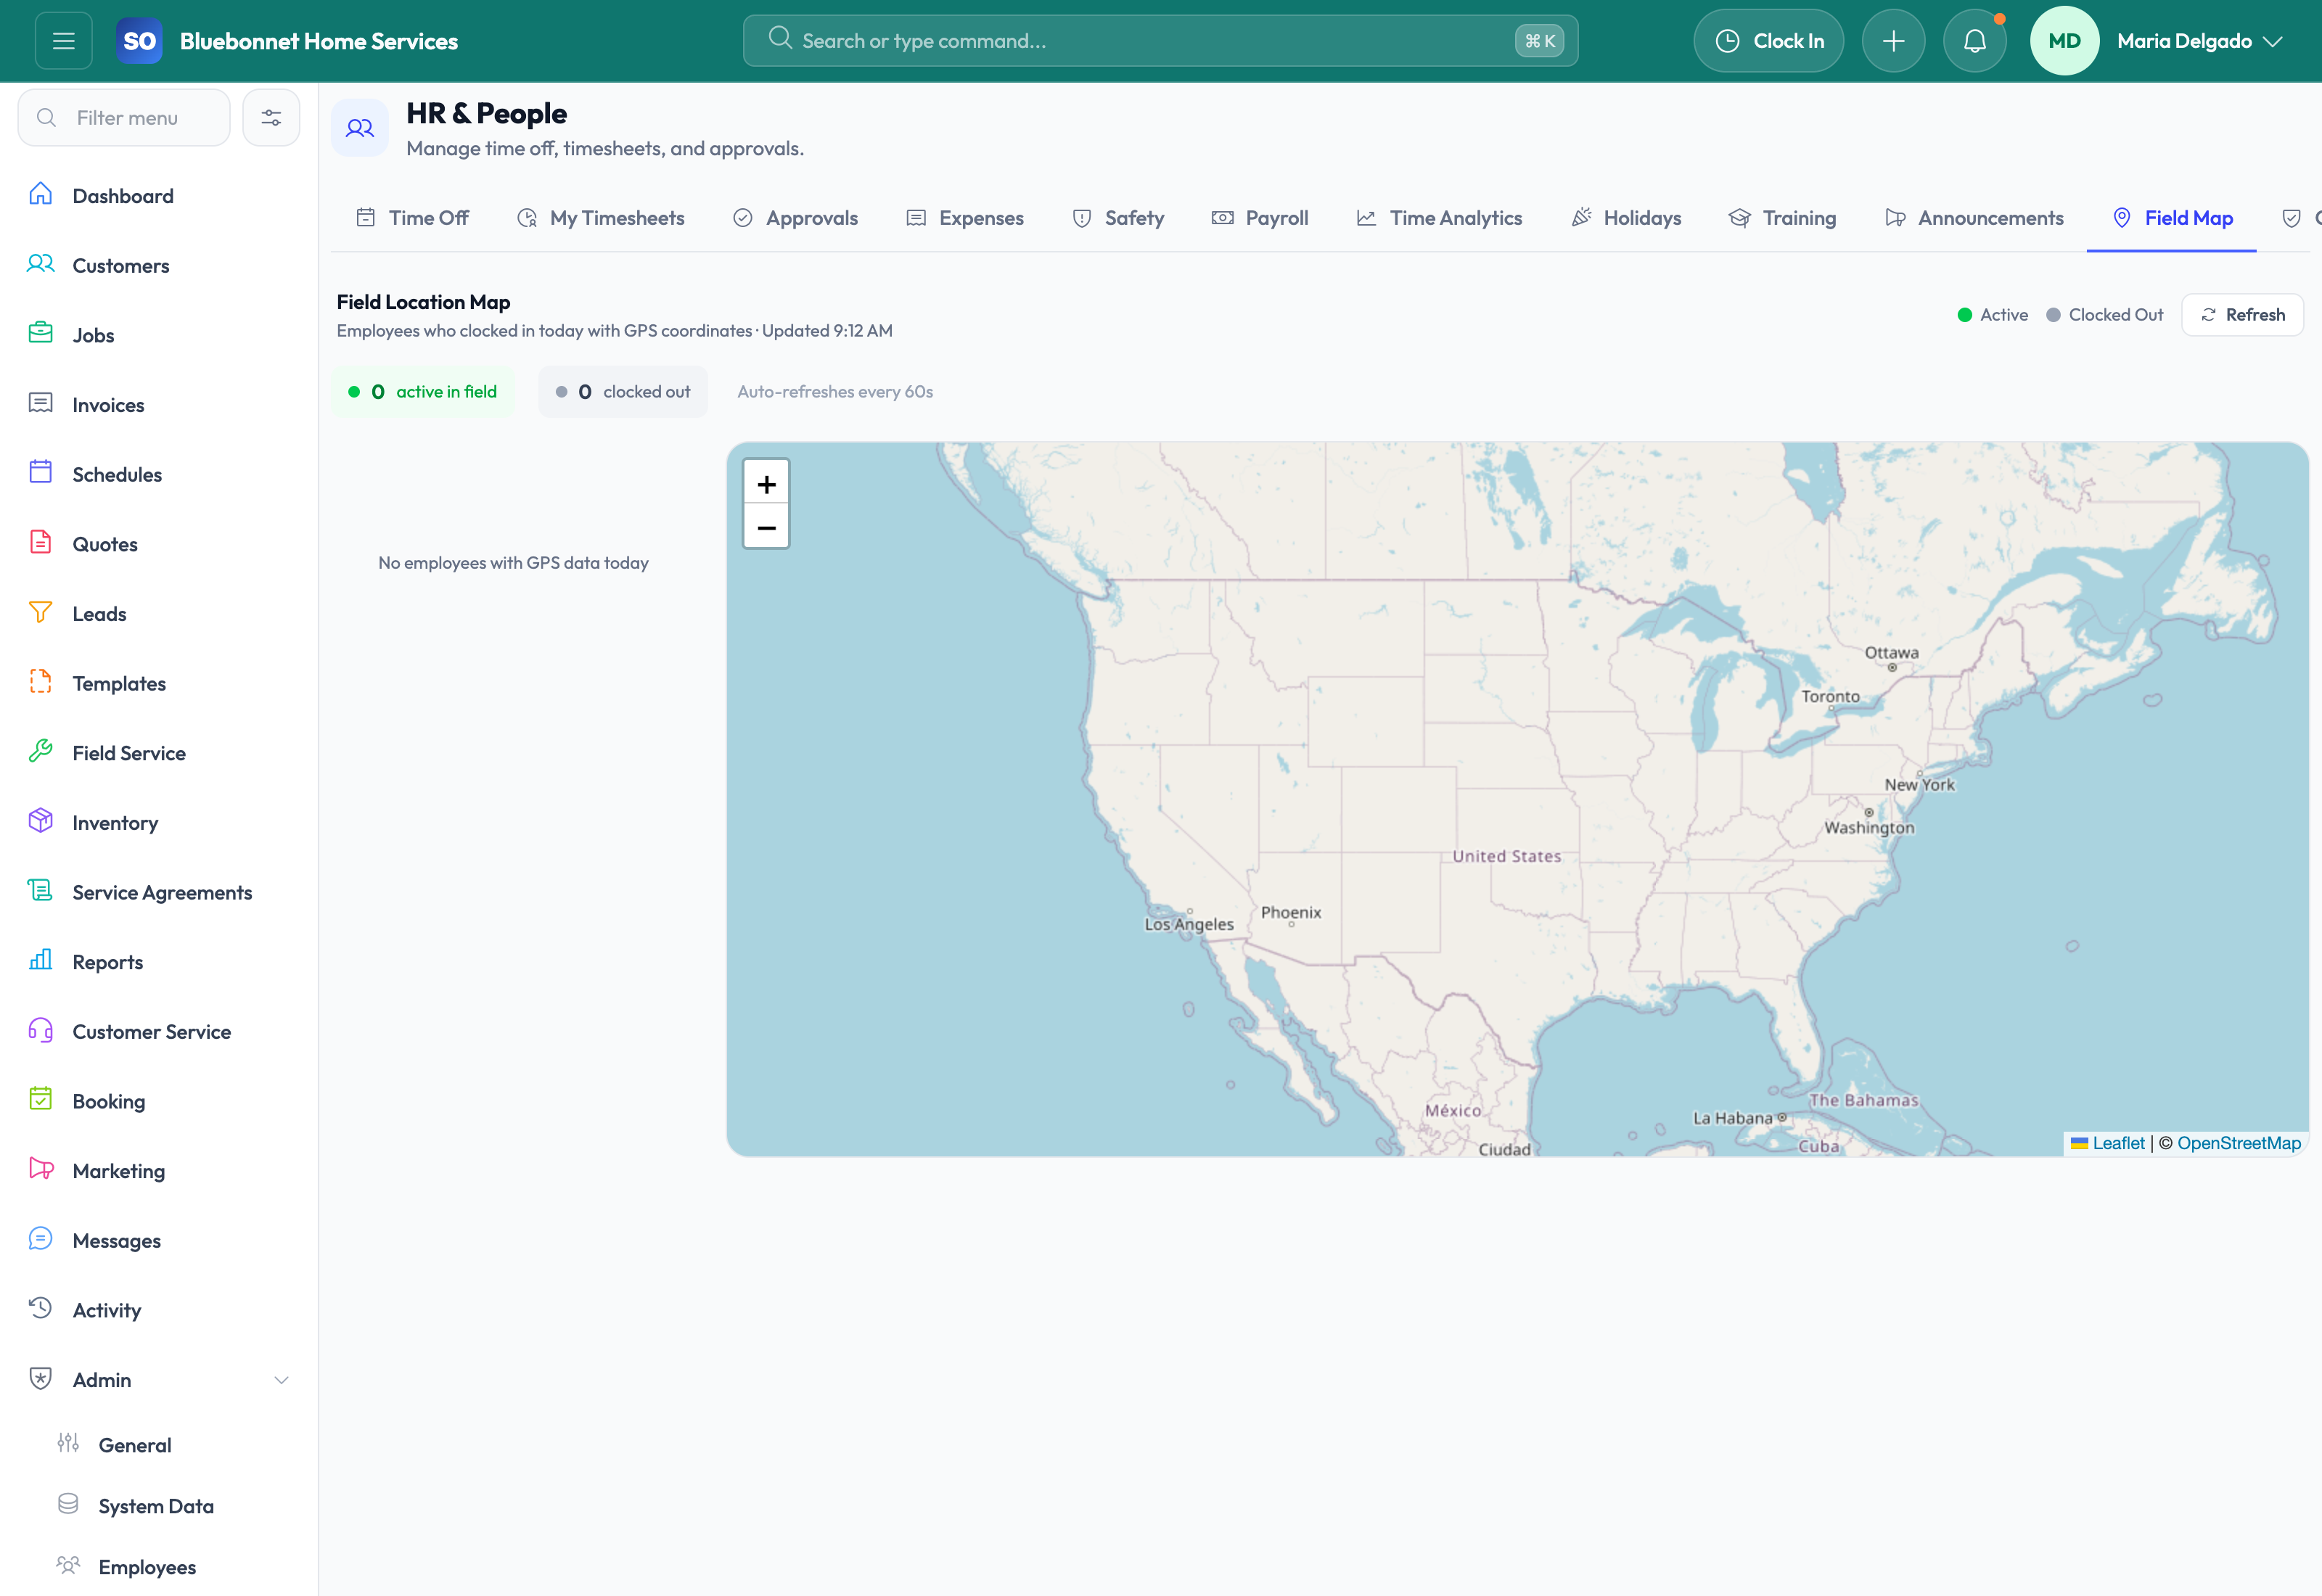
Task: Focus the global search command field
Action: pyautogui.click(x=1160, y=41)
